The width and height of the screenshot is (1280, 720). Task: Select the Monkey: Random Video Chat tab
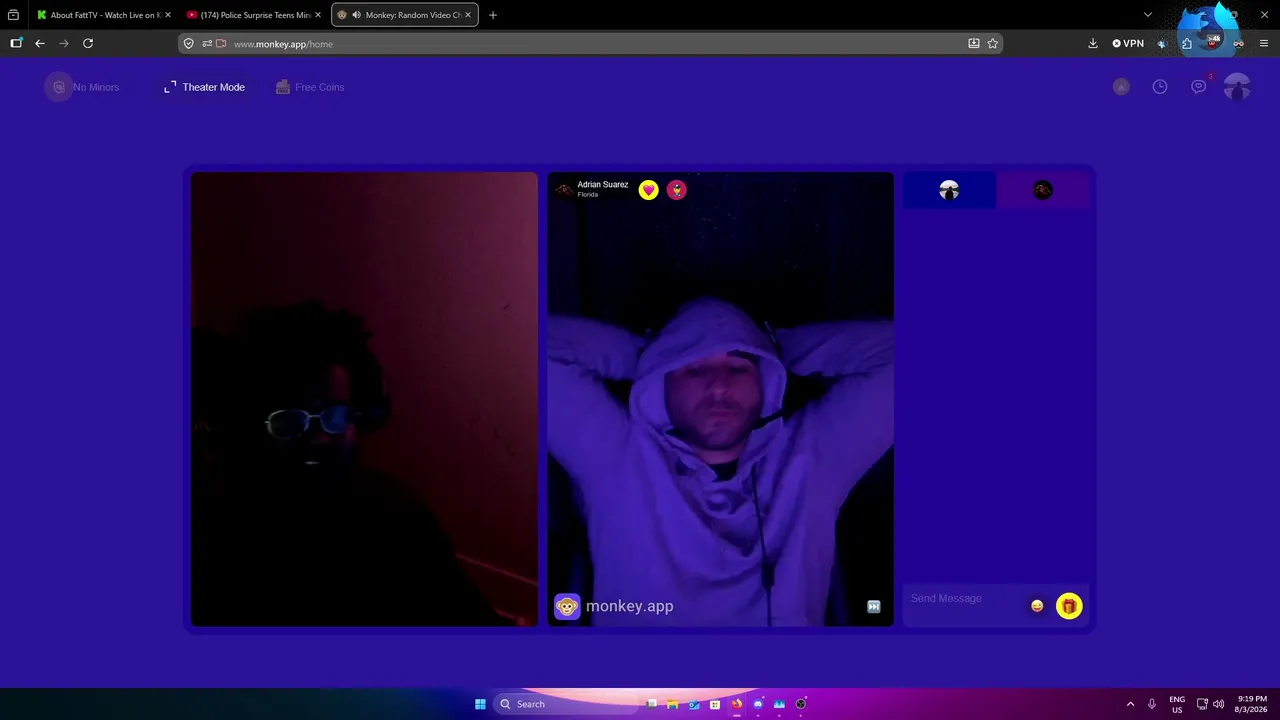[405, 15]
